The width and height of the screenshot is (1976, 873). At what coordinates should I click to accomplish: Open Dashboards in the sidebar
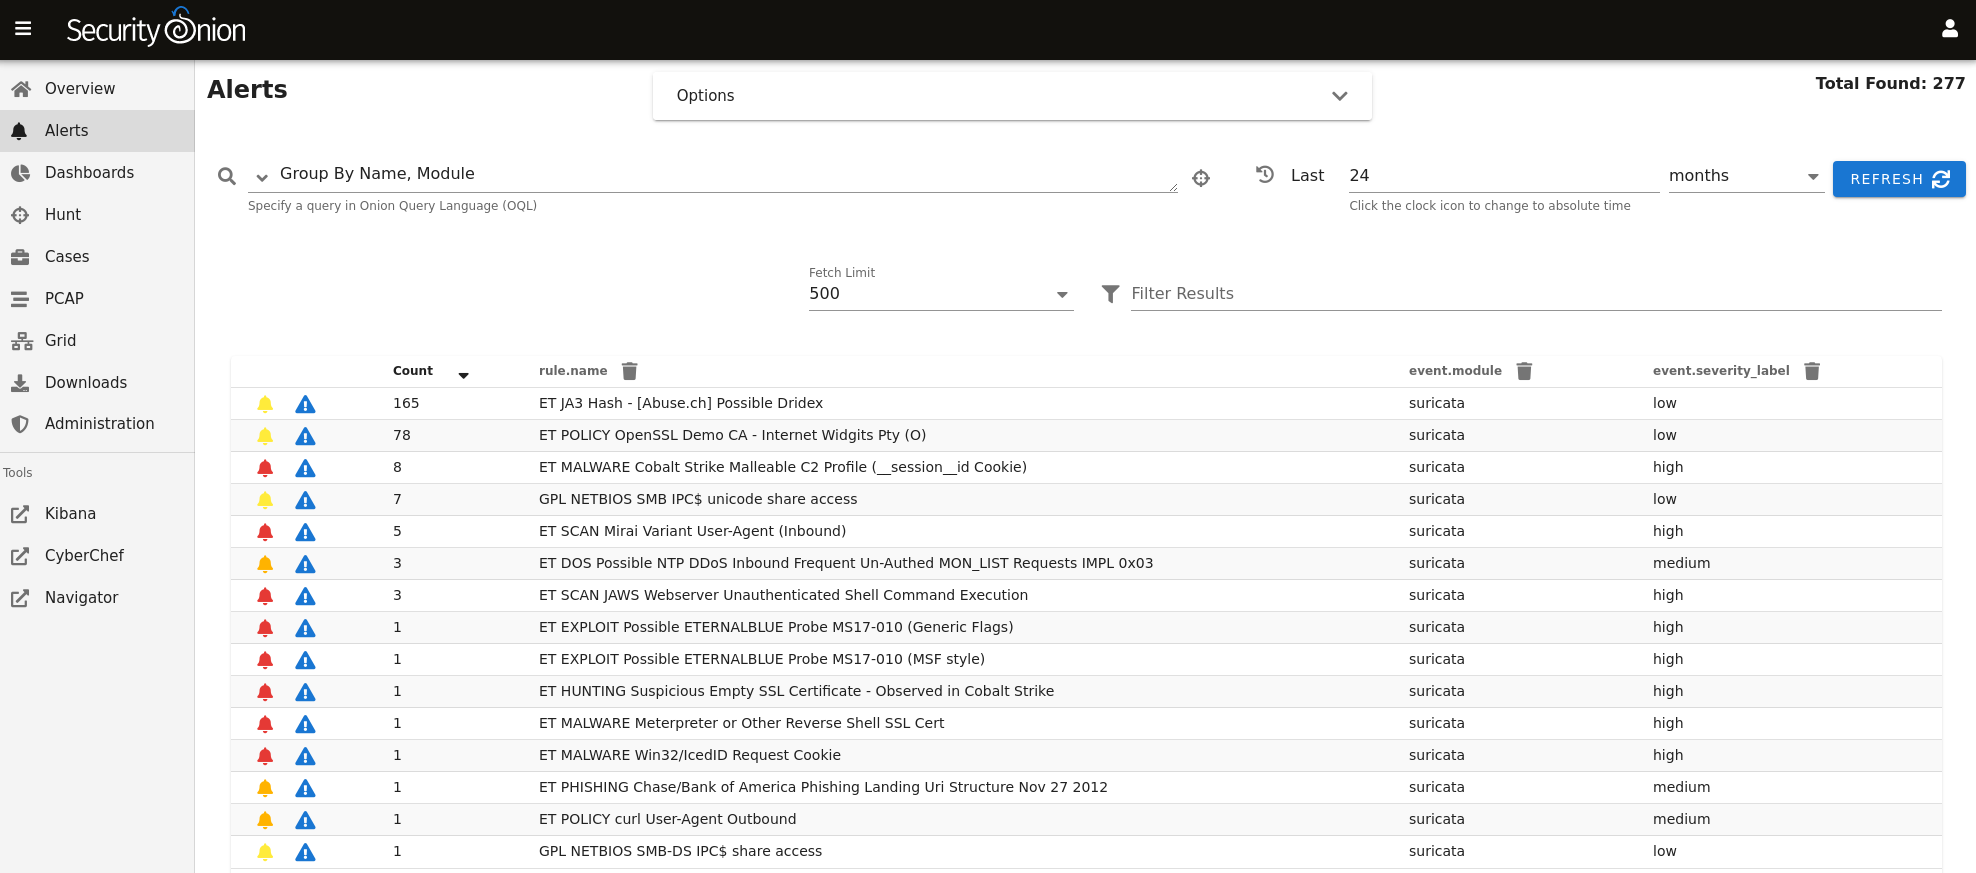[x=89, y=173]
